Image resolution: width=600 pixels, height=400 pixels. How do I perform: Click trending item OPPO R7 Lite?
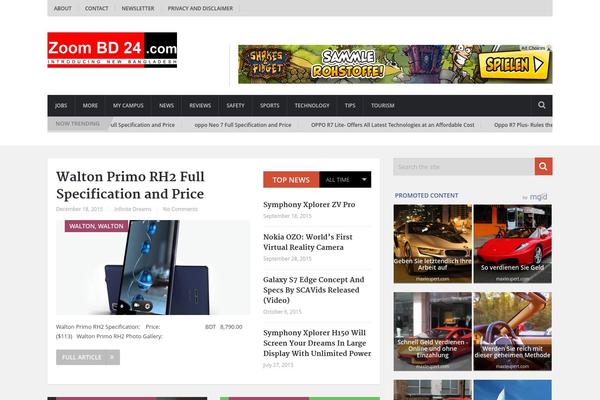tap(393, 125)
